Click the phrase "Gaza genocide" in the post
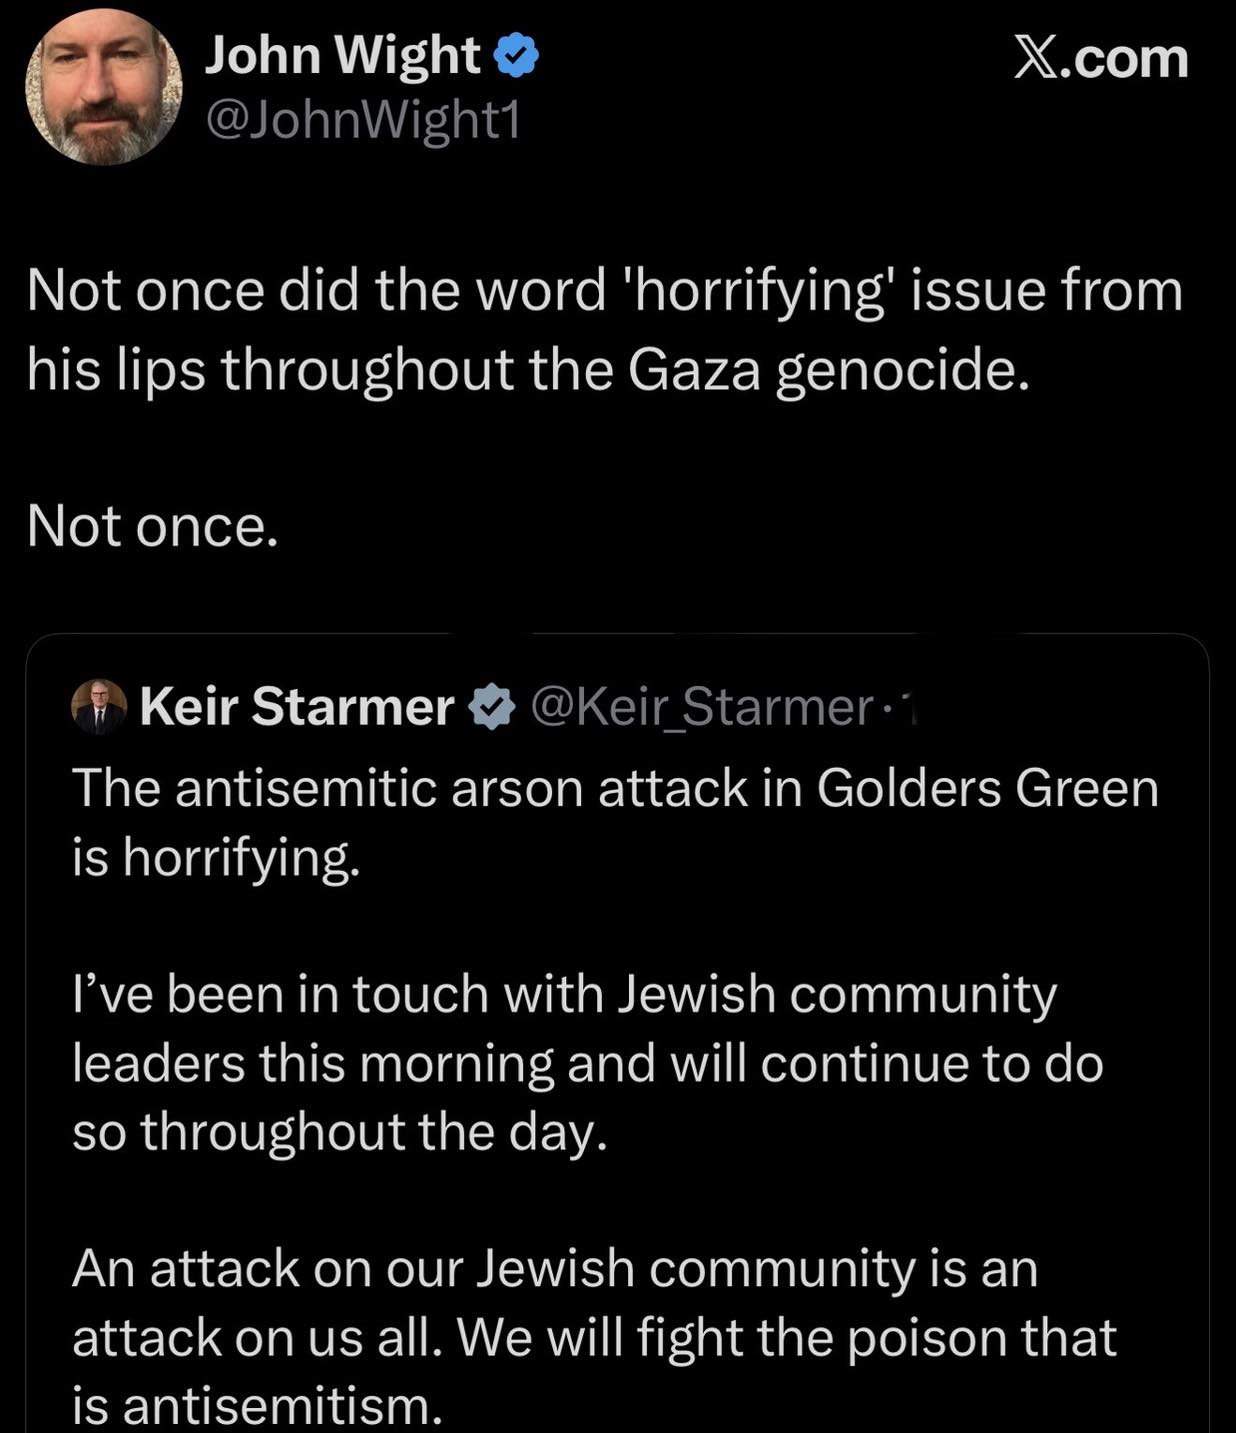The height and width of the screenshot is (1433, 1236). (828, 369)
